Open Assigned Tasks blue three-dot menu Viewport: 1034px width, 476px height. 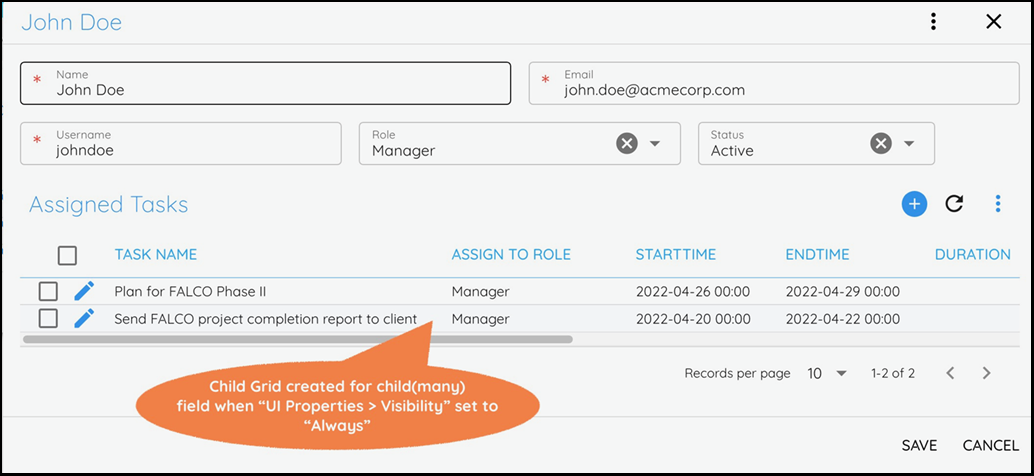(x=997, y=204)
